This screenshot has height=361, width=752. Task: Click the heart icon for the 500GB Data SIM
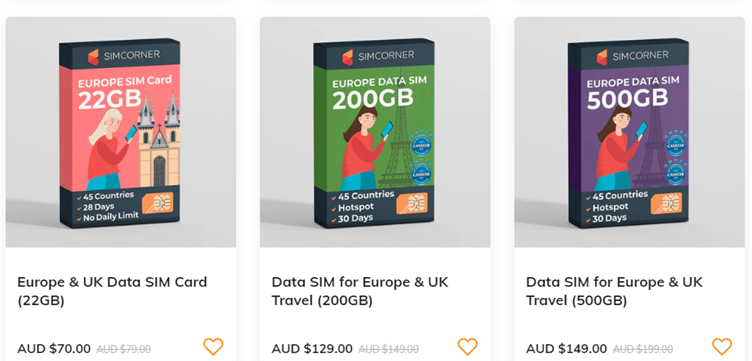pyautogui.click(x=722, y=346)
